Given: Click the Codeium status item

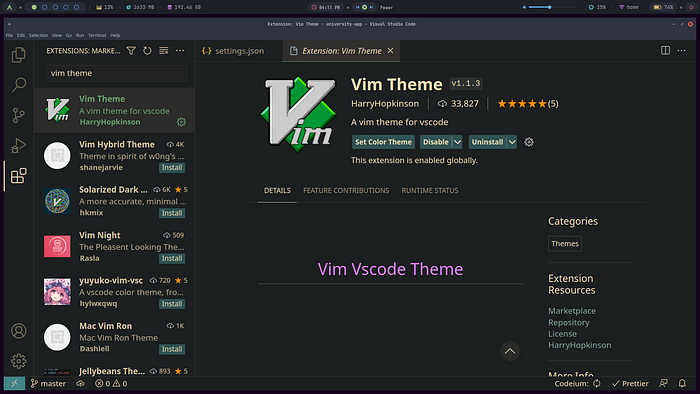Looking at the screenshot, I should point(577,383).
